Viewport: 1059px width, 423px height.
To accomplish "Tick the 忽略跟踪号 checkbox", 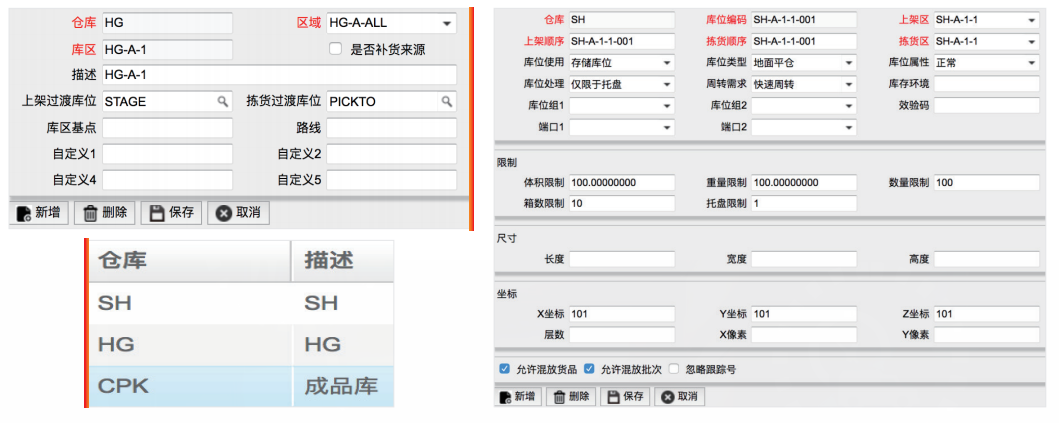I will click(x=674, y=369).
